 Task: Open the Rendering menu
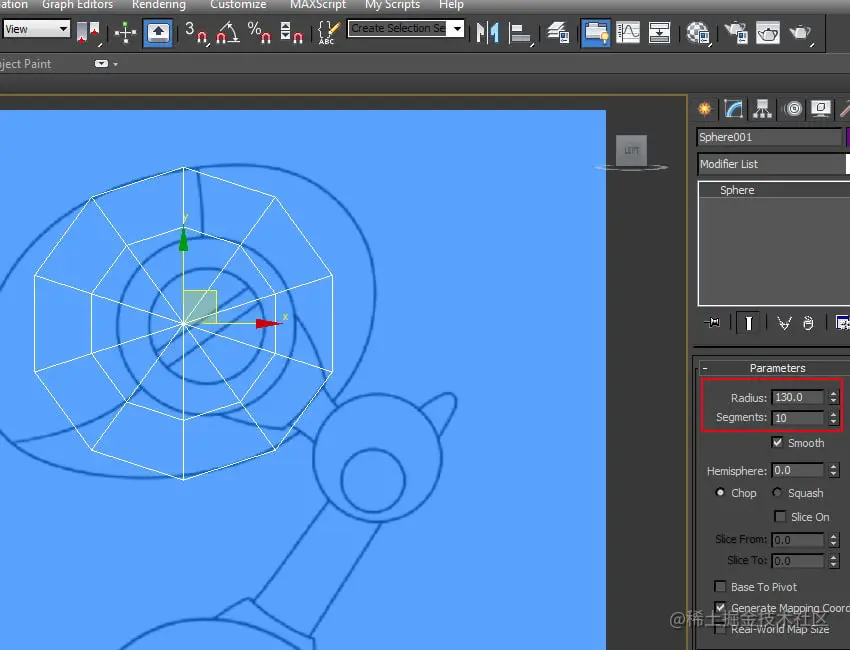tap(159, 5)
